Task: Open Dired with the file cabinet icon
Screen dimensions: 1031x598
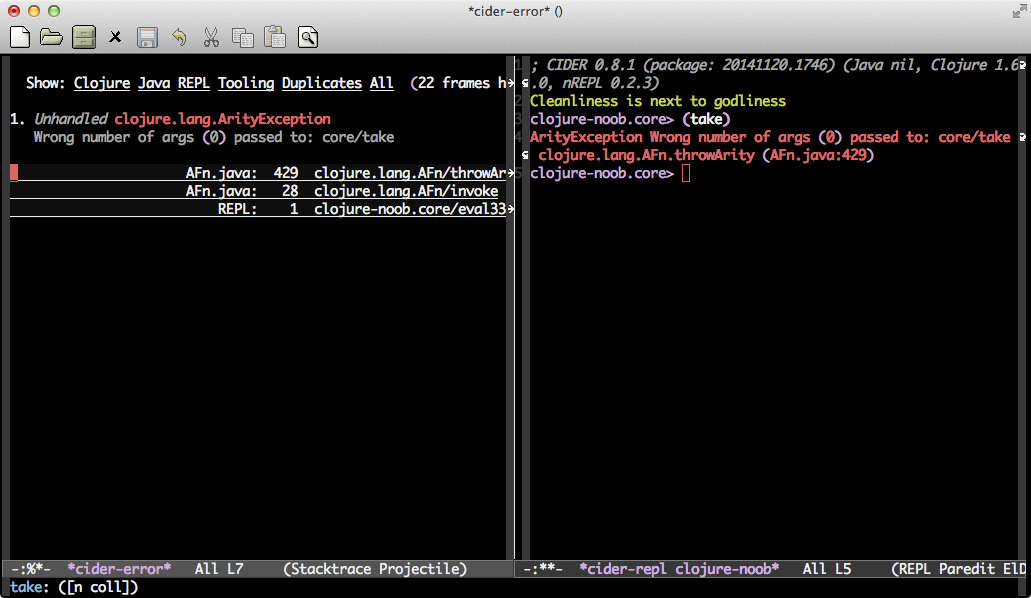Action: click(83, 38)
